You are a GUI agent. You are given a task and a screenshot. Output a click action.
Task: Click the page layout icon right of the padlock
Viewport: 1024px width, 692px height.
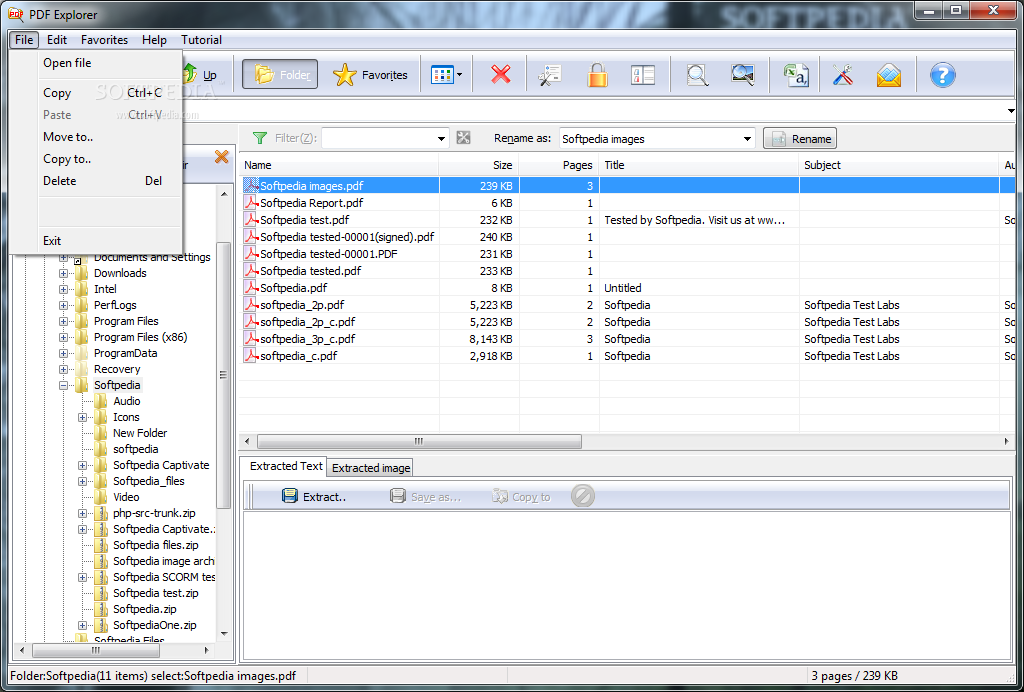[x=643, y=74]
